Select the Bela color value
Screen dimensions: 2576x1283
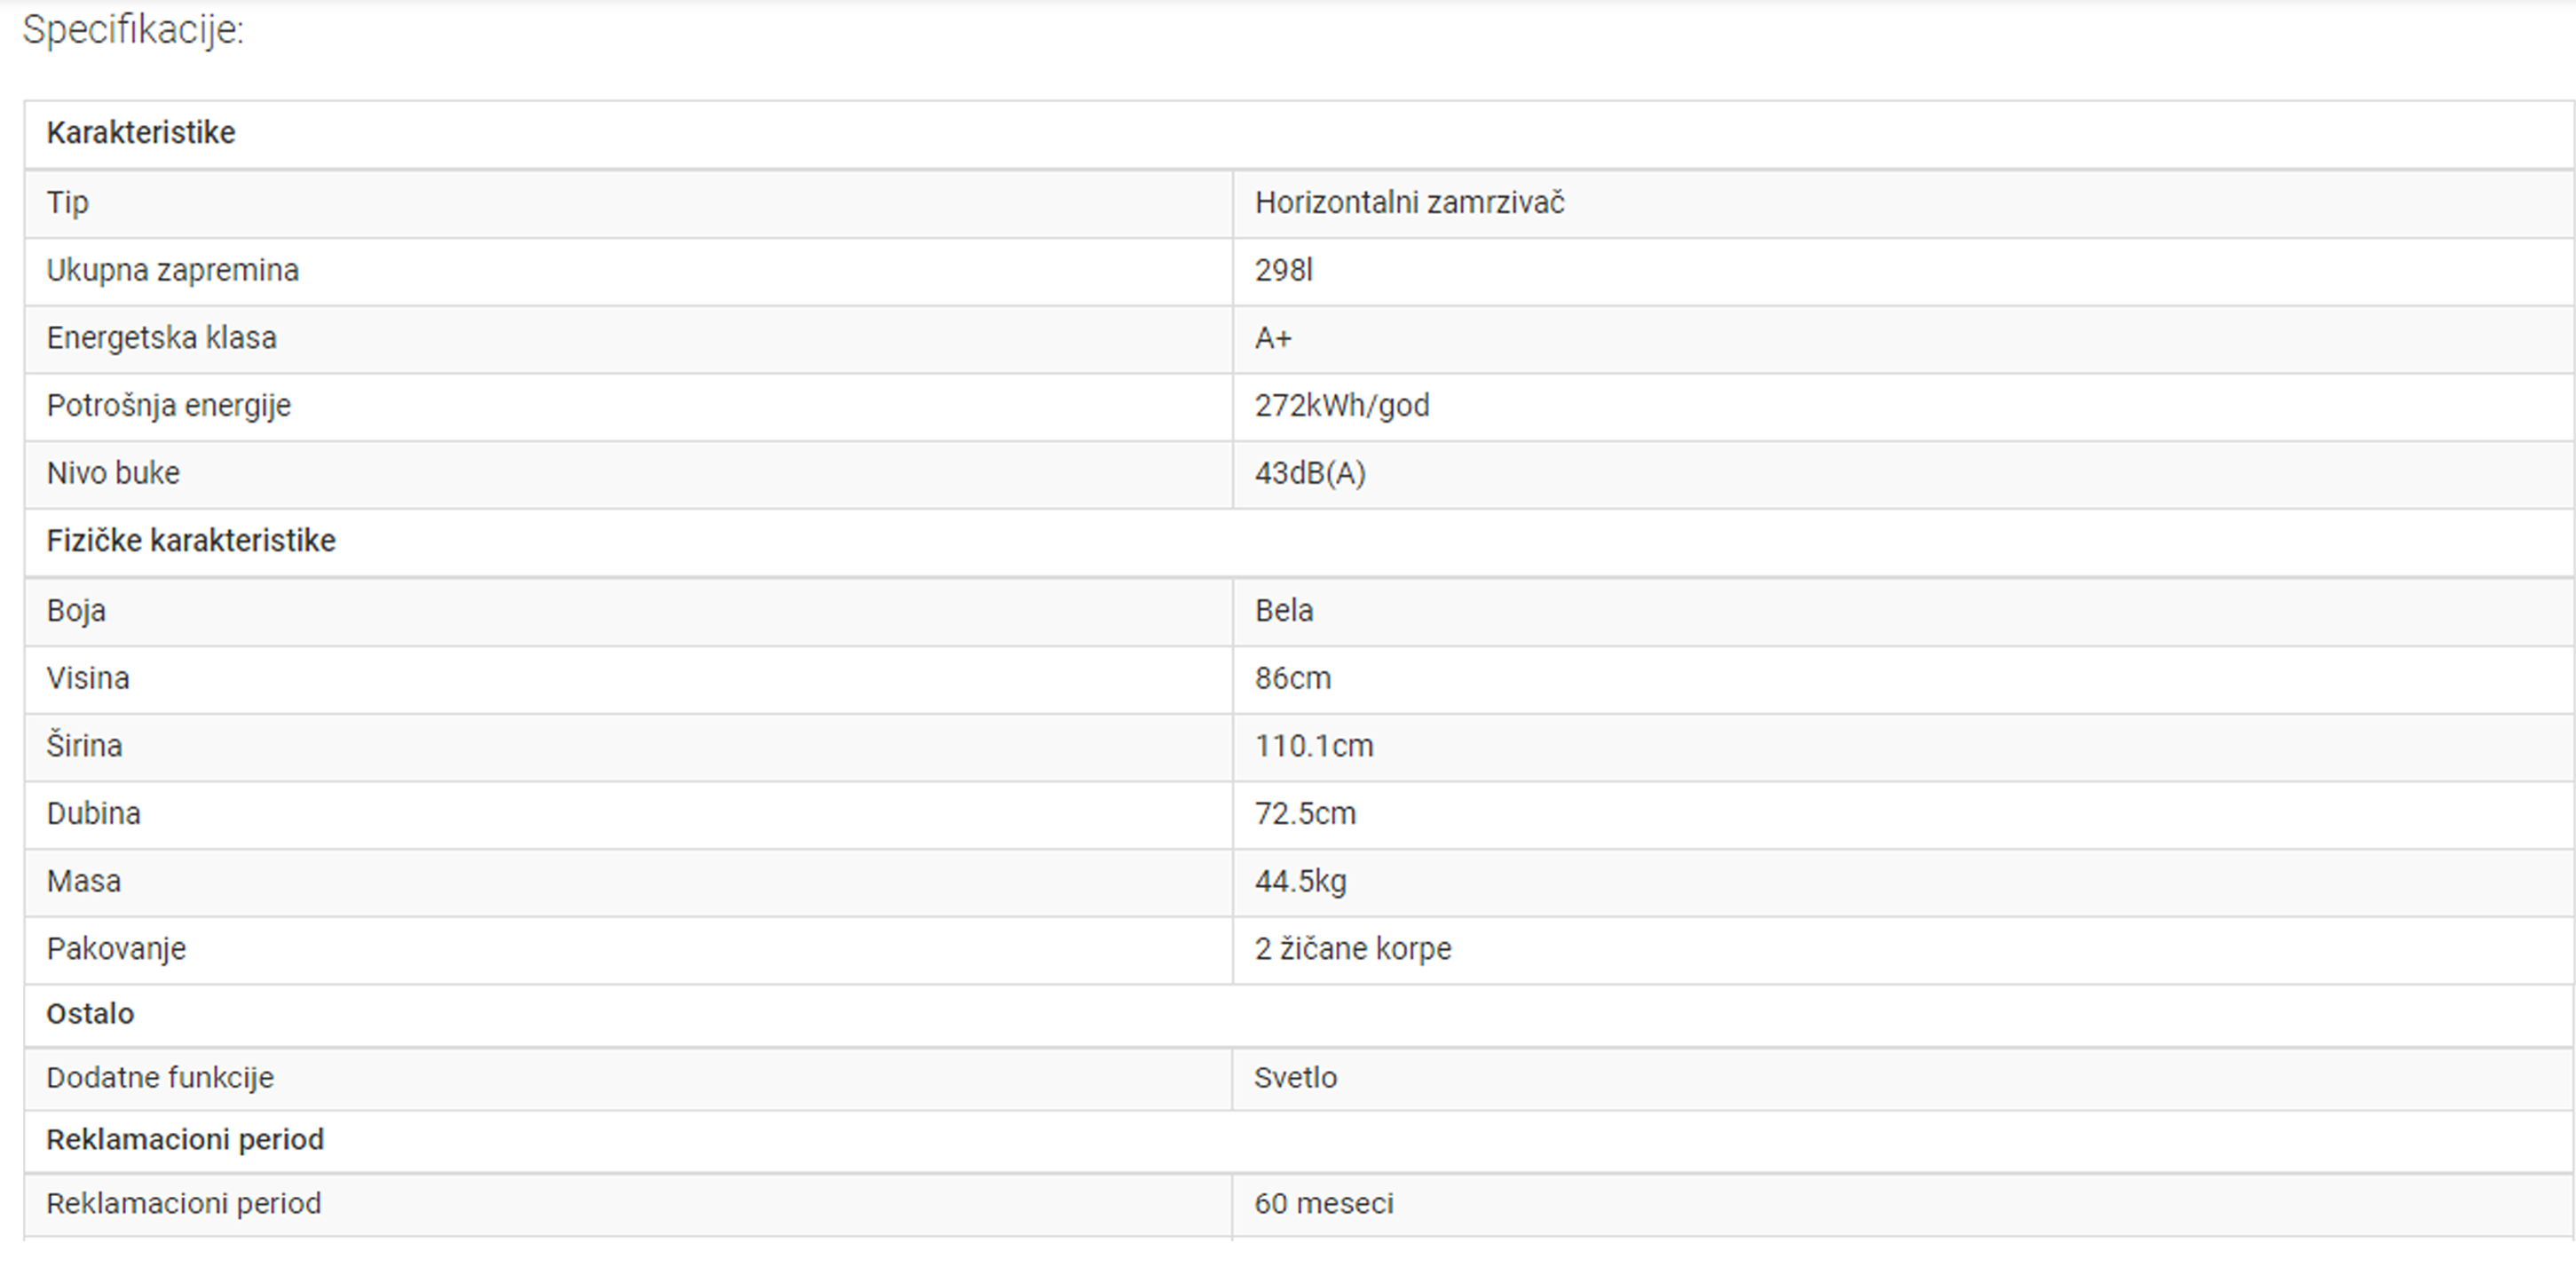click(x=1284, y=611)
